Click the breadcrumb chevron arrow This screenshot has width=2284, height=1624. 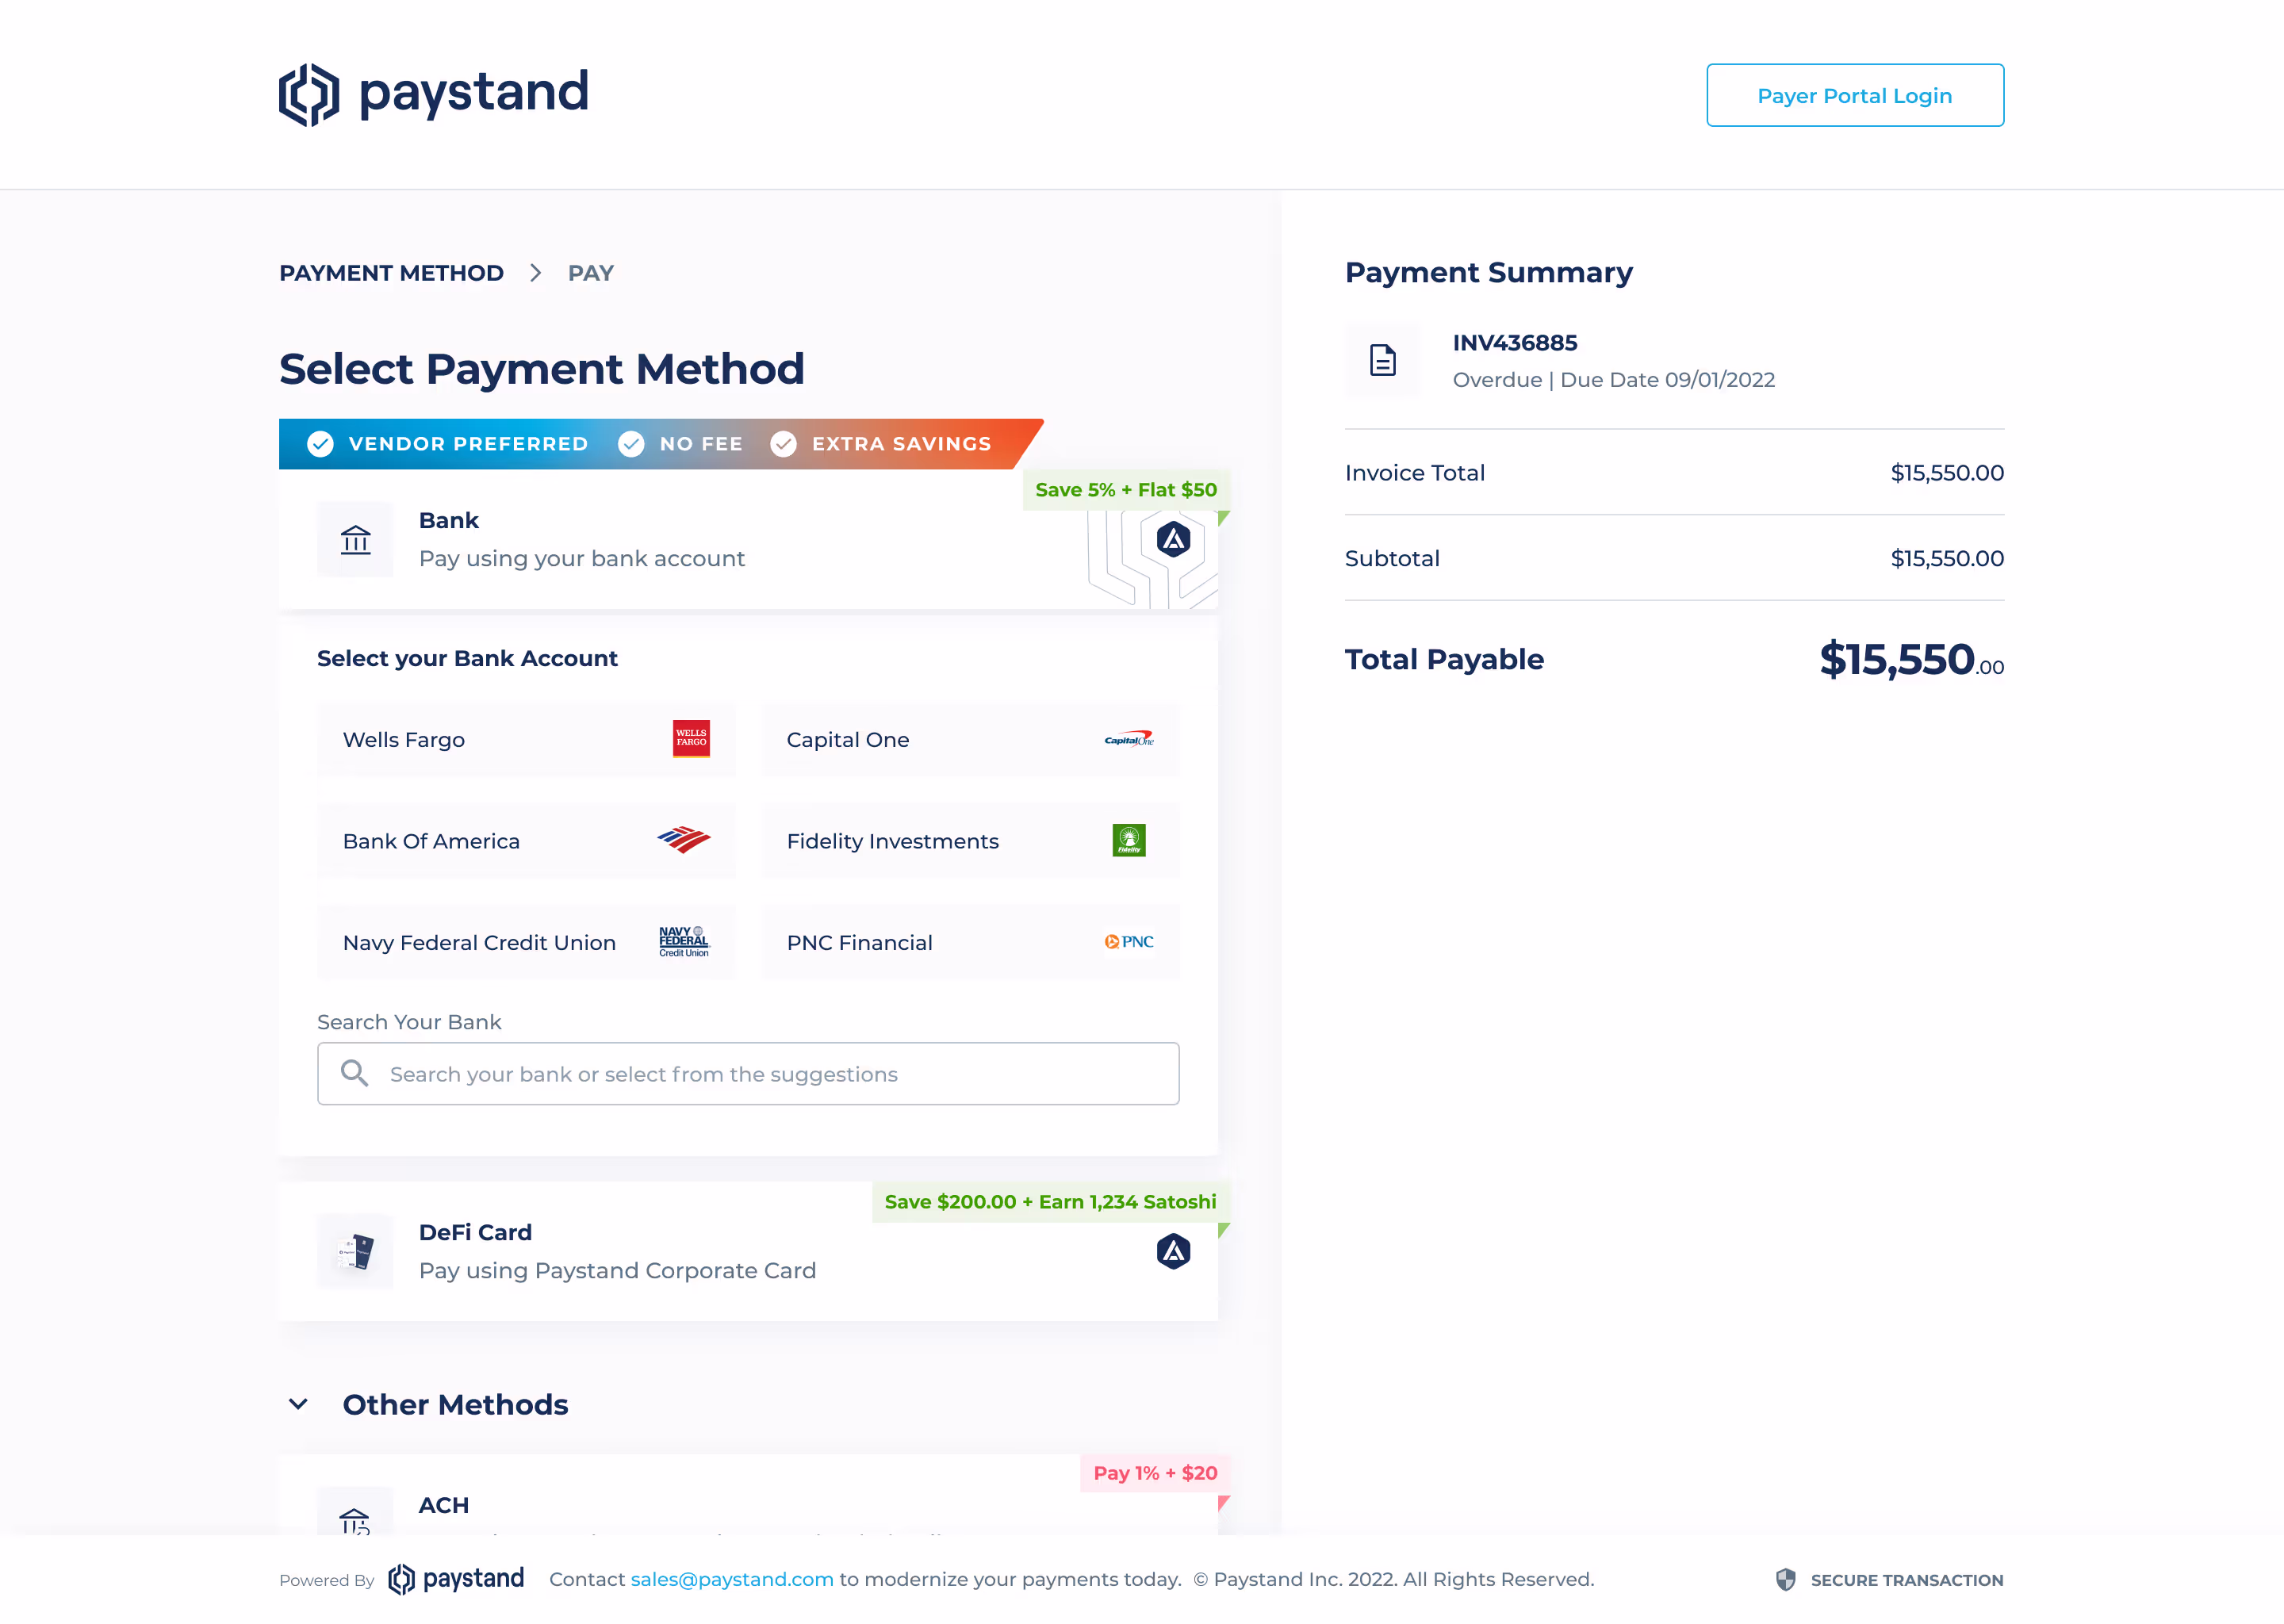[x=536, y=273]
